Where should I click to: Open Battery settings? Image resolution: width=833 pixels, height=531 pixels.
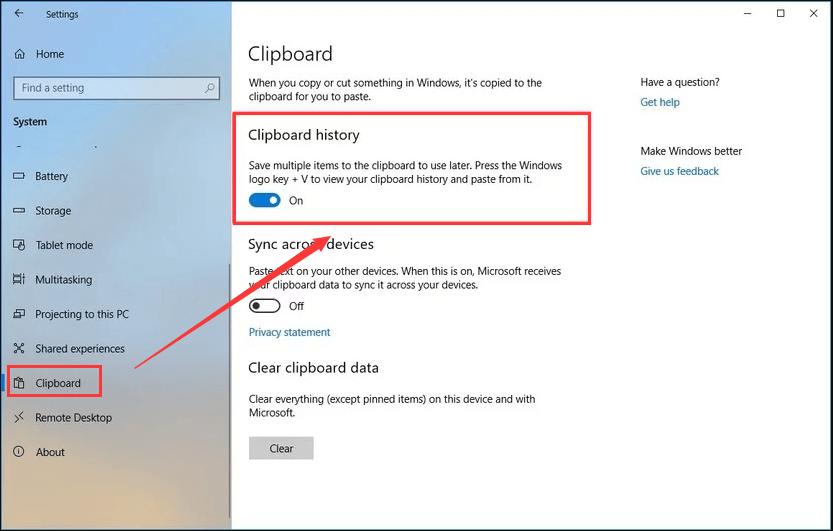(52, 176)
